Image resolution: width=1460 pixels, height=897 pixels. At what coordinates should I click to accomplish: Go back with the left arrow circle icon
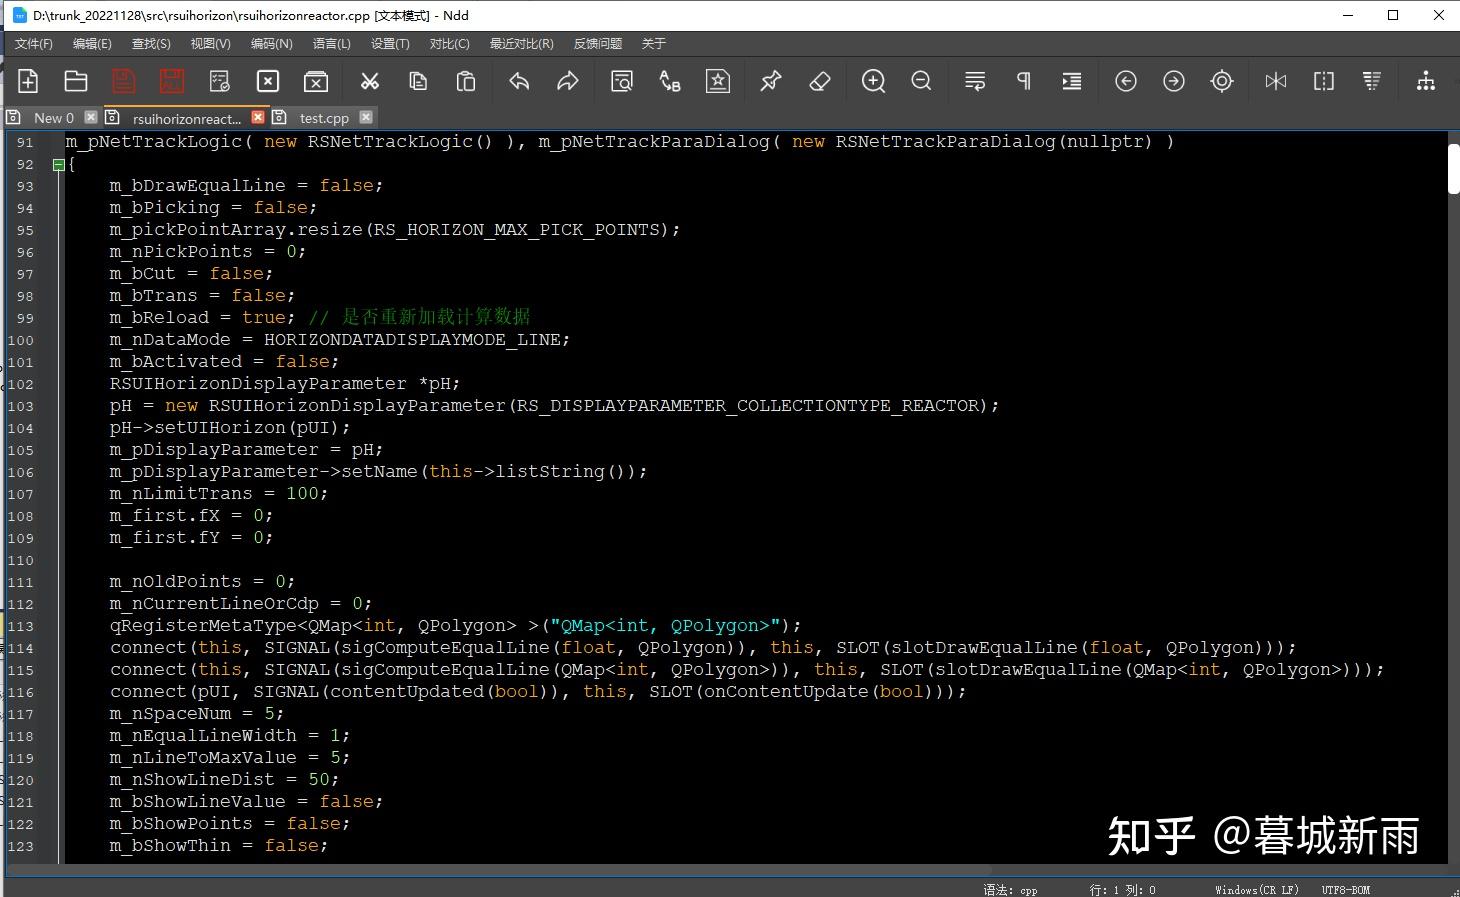1126,81
